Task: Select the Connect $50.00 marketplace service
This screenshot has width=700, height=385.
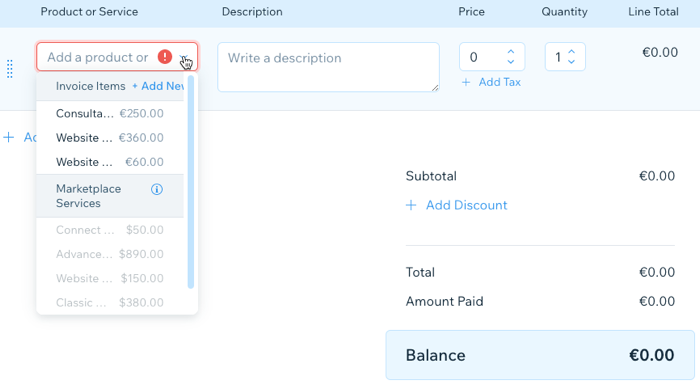Action: tap(110, 230)
